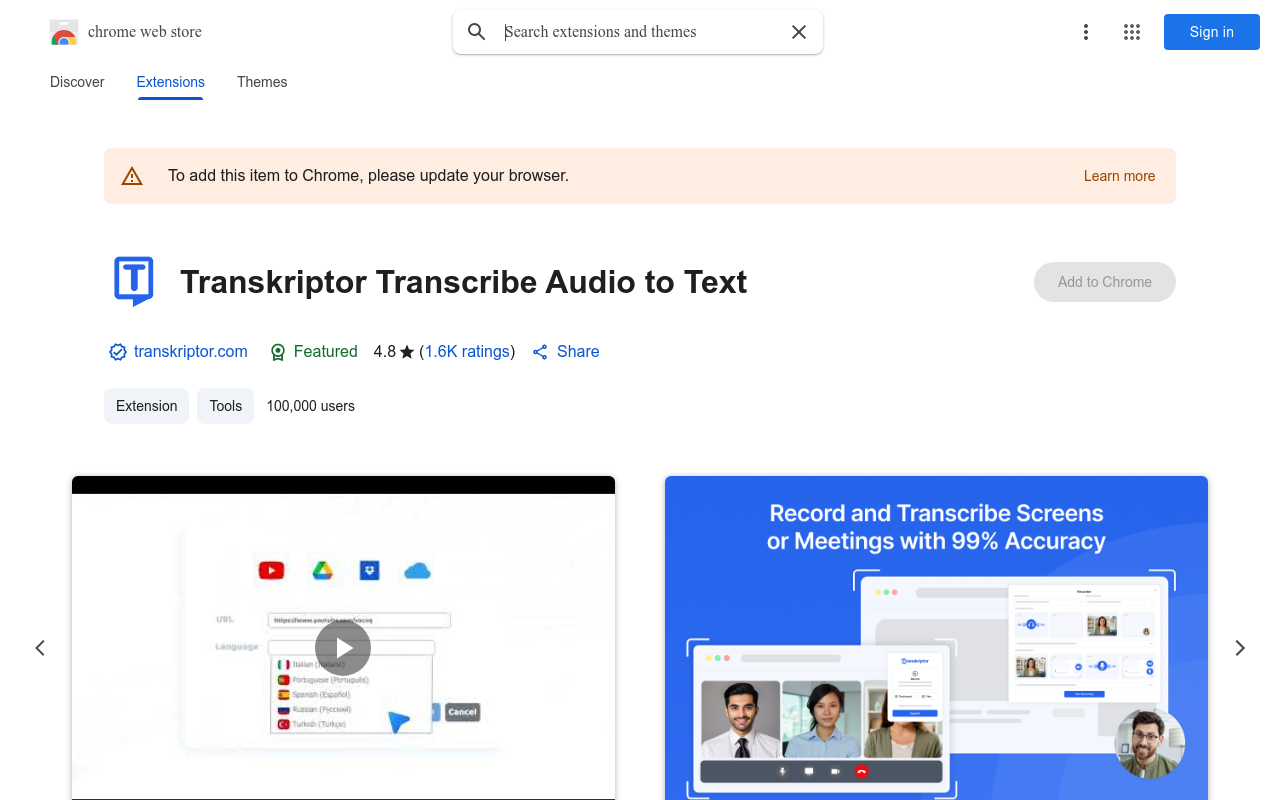This screenshot has height=800, width=1280.
Task: Click the Featured badge icon
Action: click(x=278, y=352)
